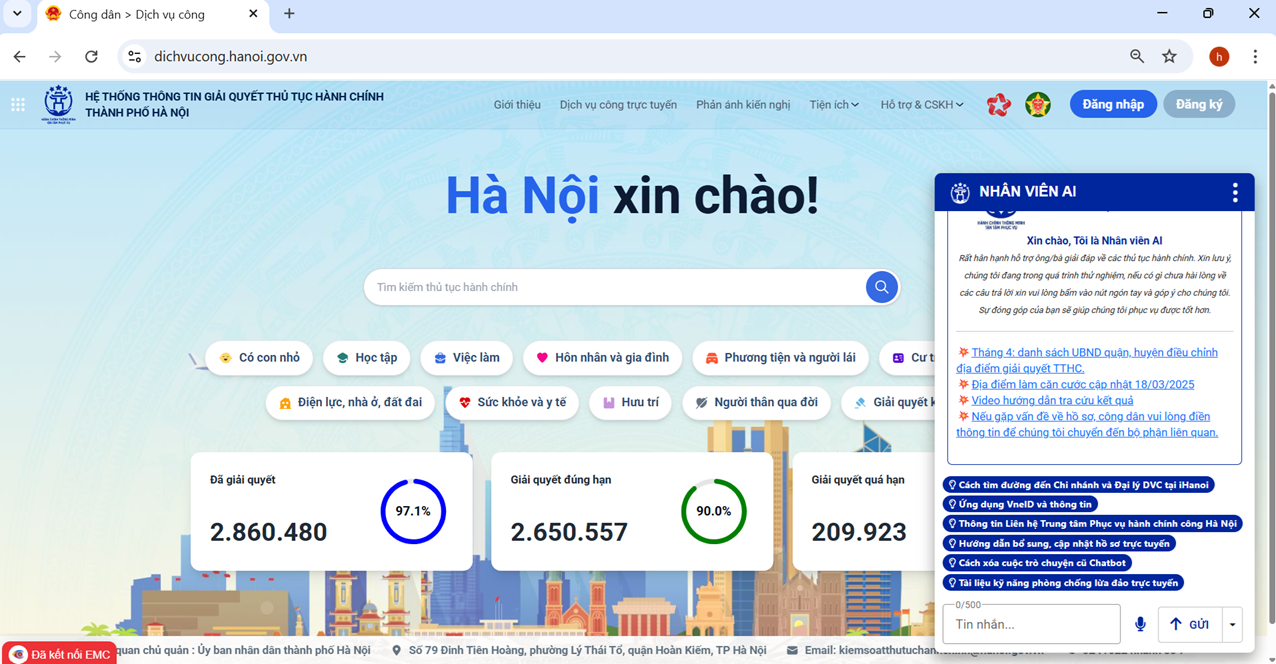
Task: Reload the page with refresh icon
Action: click(91, 57)
